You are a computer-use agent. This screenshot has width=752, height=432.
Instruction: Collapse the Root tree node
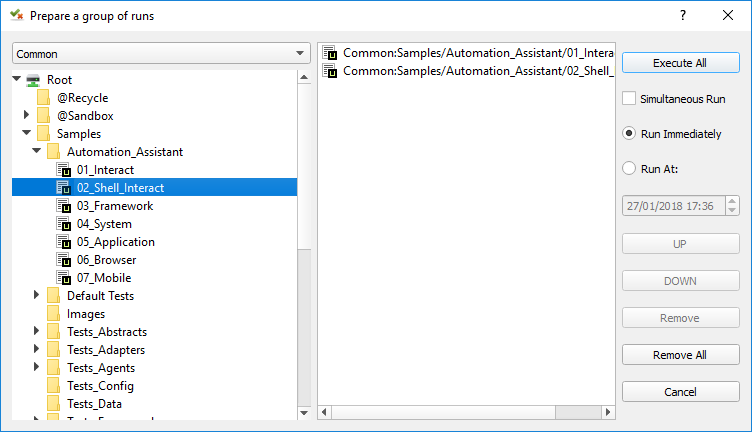[x=17, y=78]
